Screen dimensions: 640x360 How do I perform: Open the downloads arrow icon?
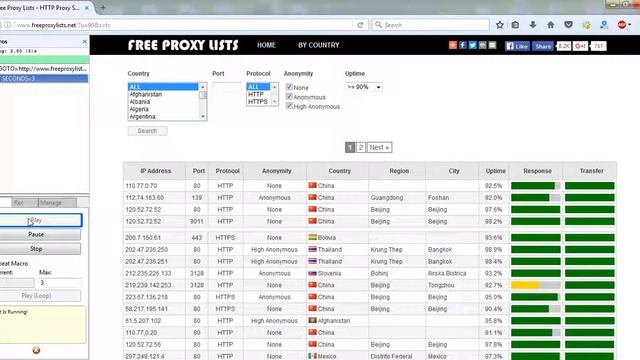click(x=533, y=25)
